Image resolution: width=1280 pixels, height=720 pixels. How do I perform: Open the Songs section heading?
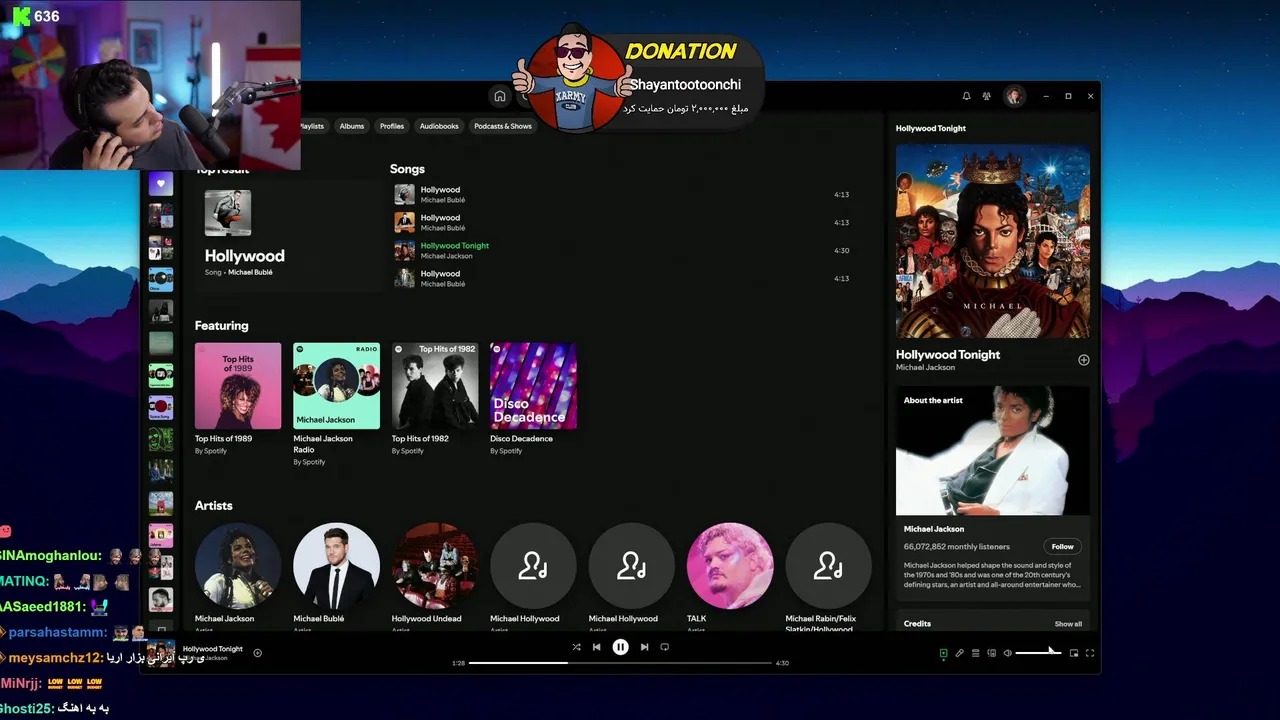[407, 169]
